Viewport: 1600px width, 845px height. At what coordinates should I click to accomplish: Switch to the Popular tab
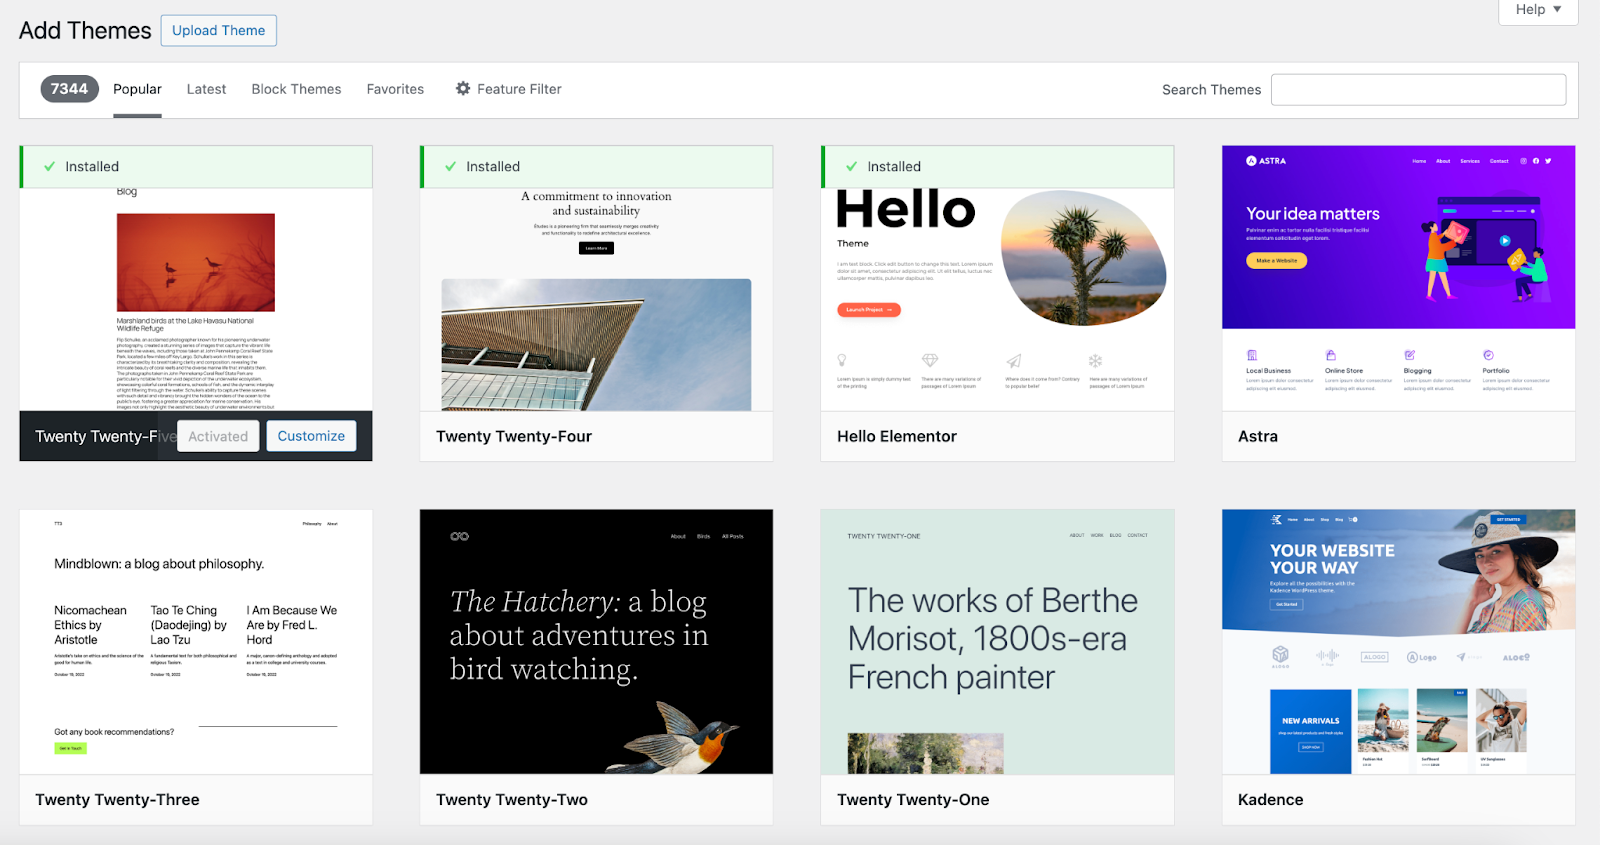[x=137, y=89]
